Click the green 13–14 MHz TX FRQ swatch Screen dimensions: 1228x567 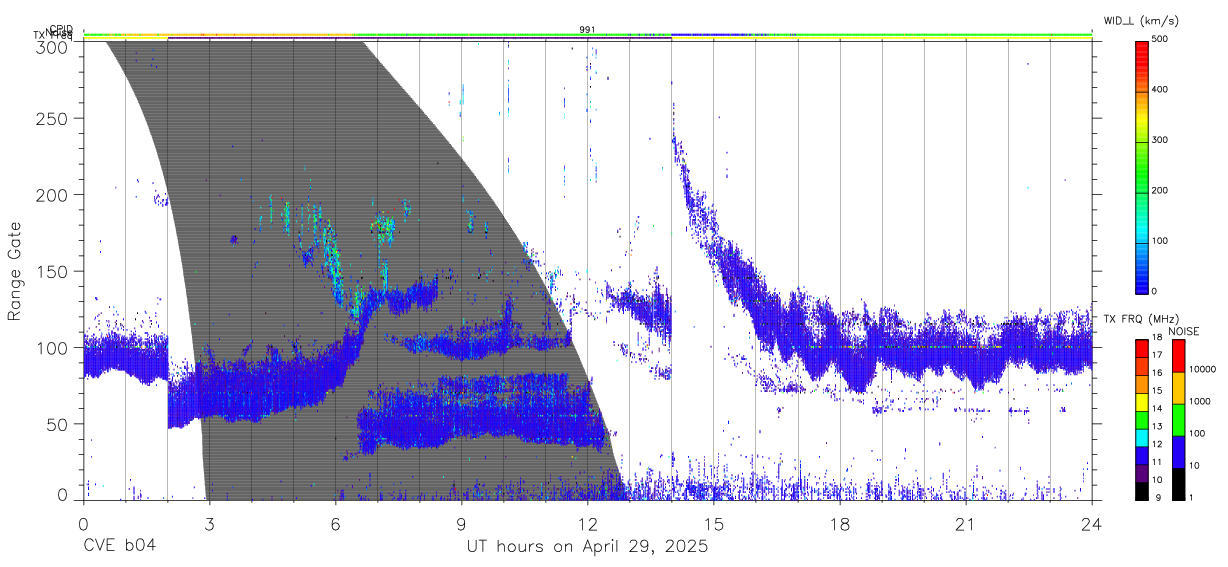1142,418
